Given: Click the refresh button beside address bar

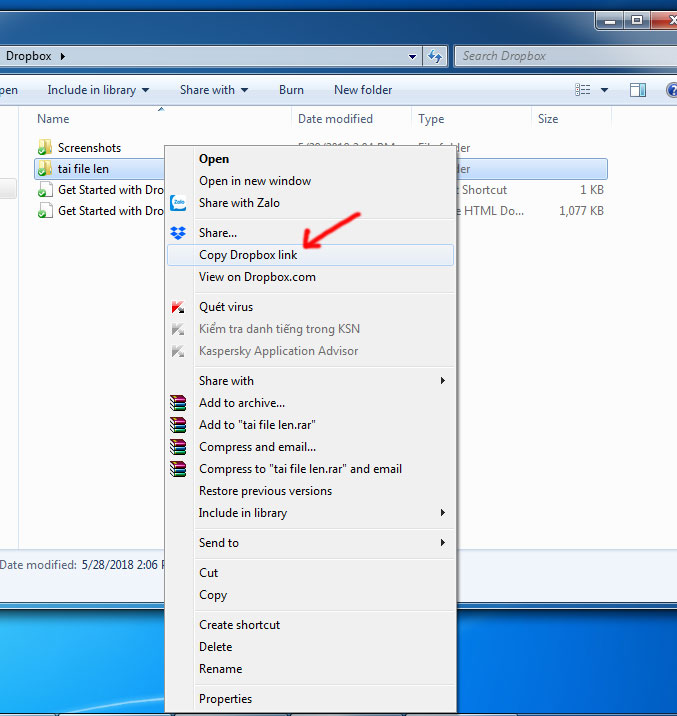Looking at the screenshot, I should 435,56.
